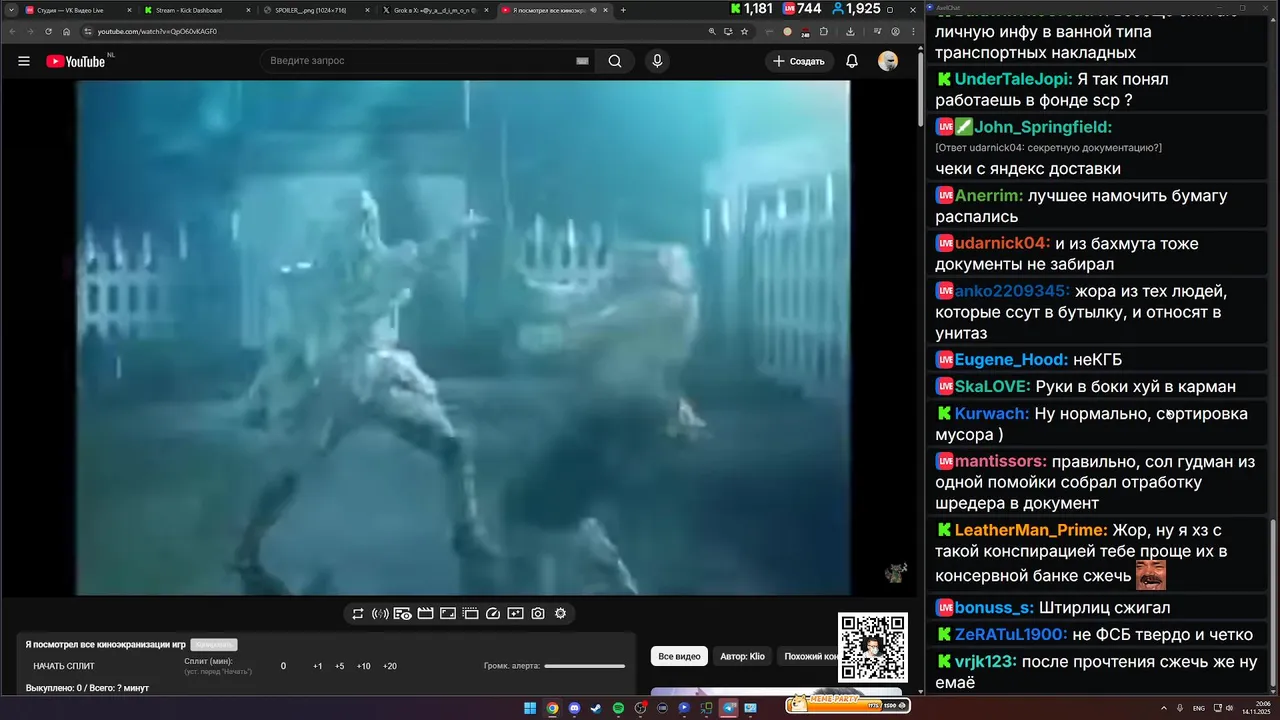Bookmark the page with the star icon
This screenshot has height=720, width=1280.
(745, 31)
